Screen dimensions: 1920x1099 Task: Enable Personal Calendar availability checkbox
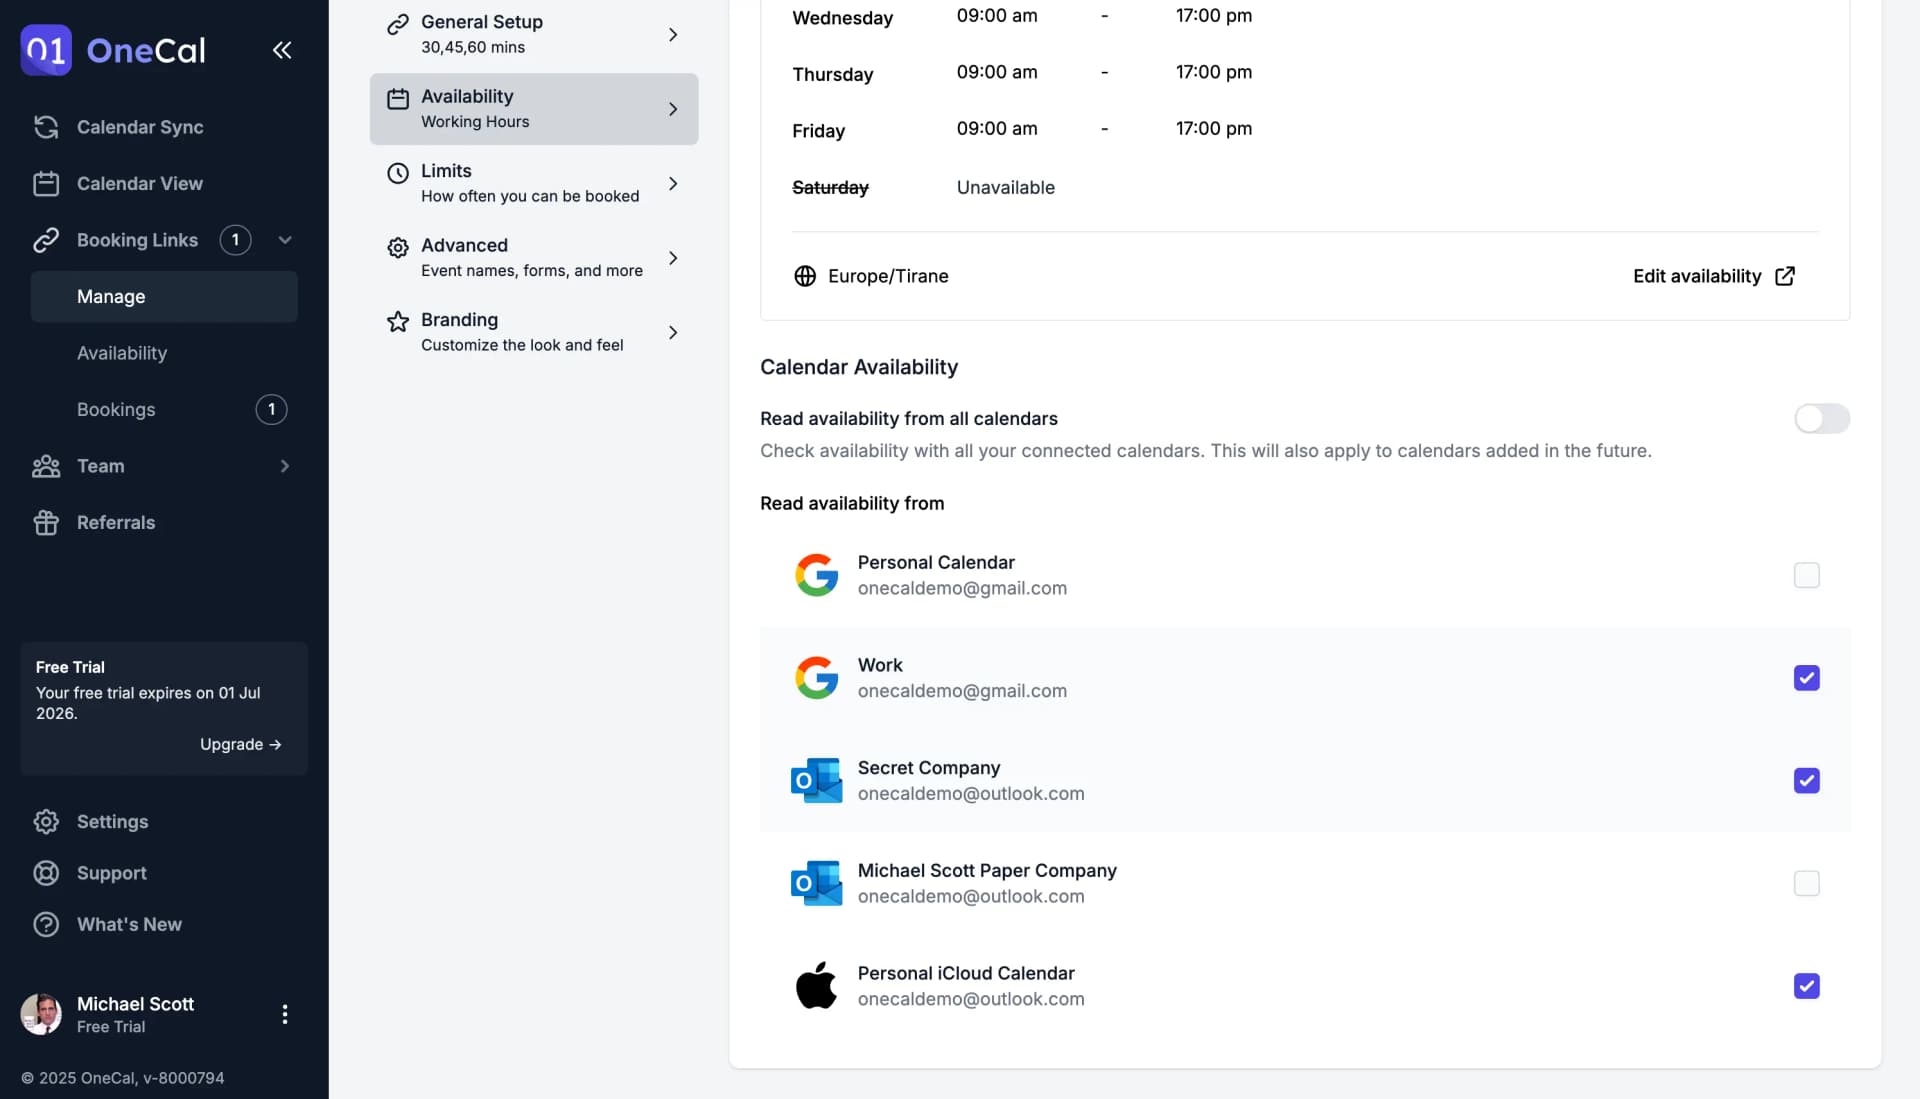[1807, 575]
